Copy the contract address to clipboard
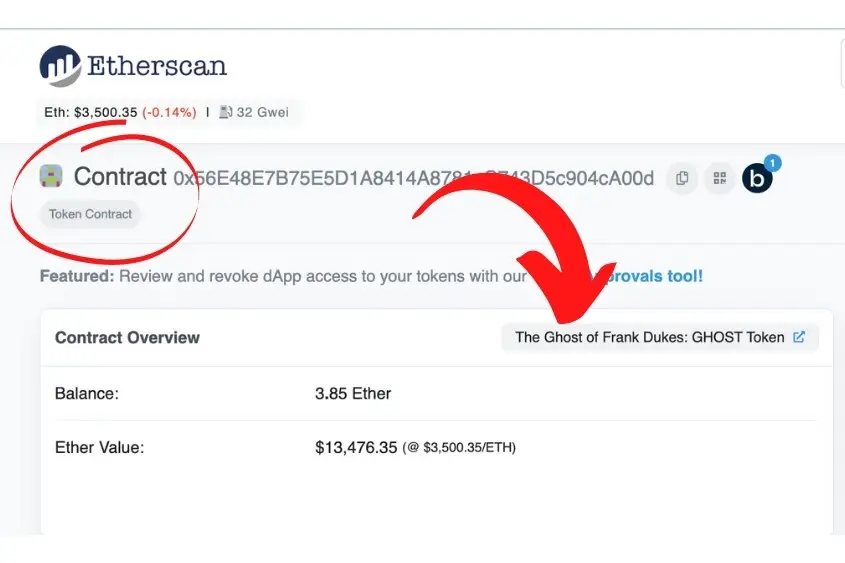845x563 pixels. (682, 178)
